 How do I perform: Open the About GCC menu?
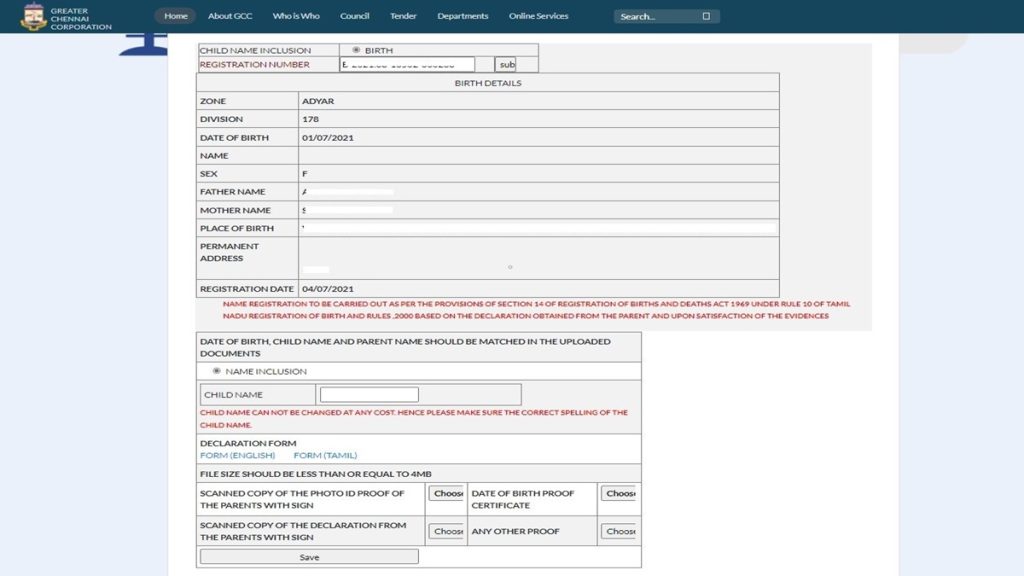(230, 16)
